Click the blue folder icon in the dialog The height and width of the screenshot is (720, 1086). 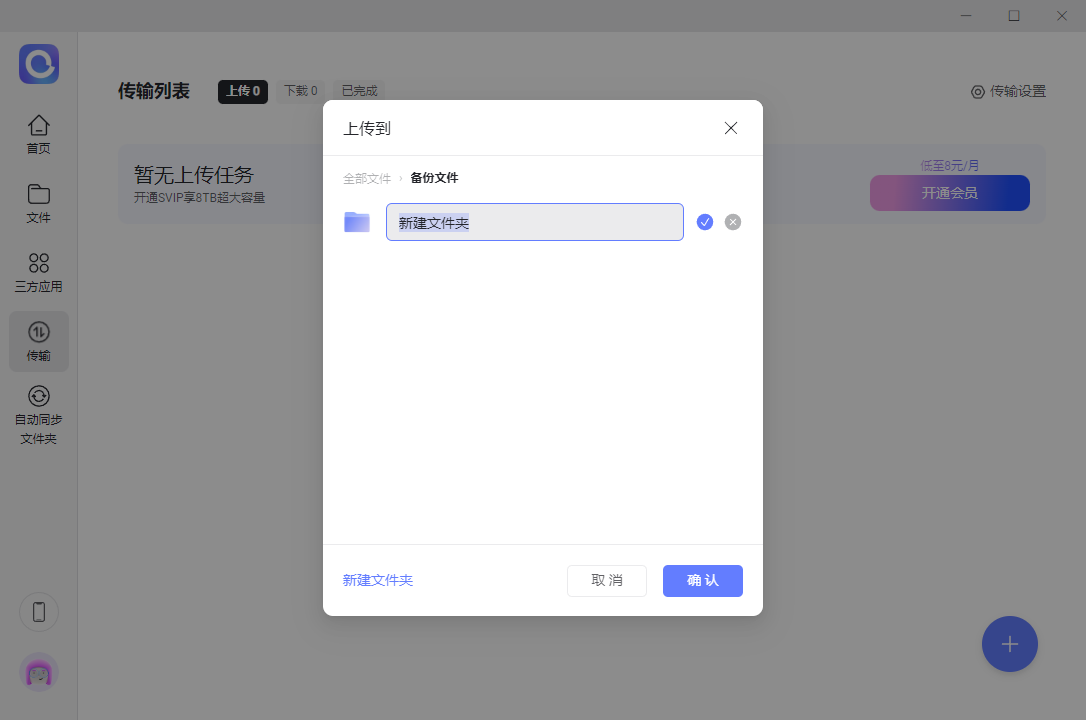pyautogui.click(x=356, y=221)
